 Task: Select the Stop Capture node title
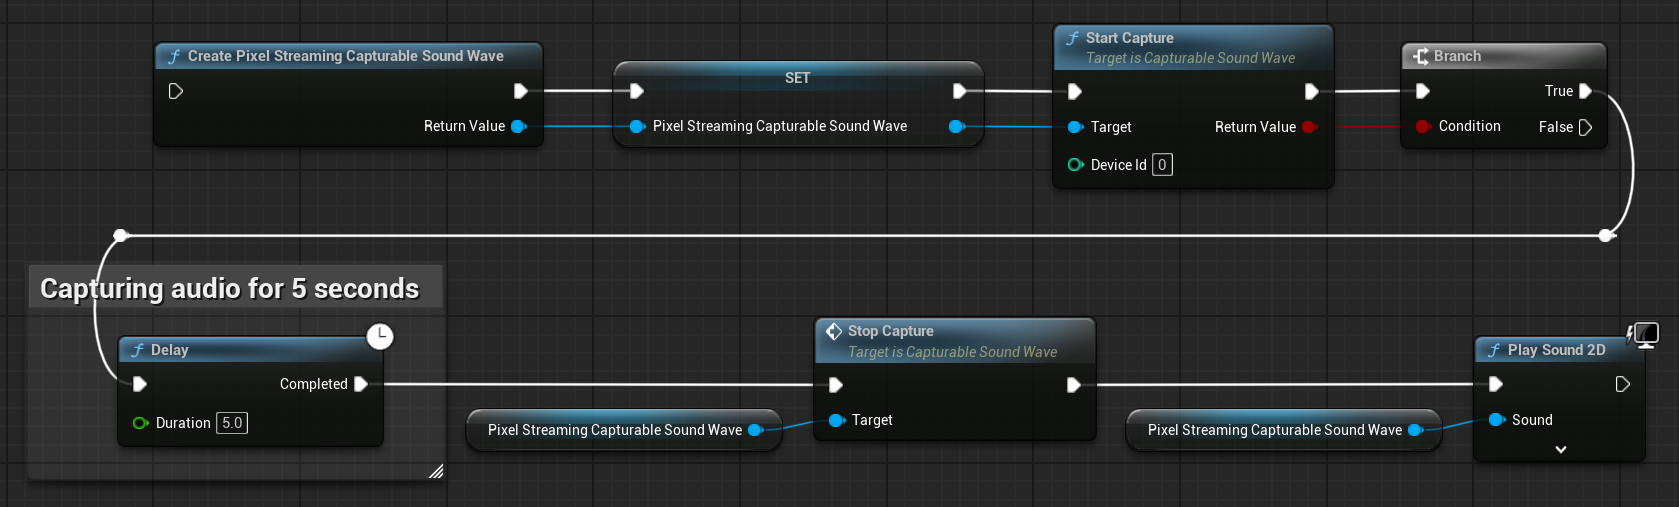point(890,331)
